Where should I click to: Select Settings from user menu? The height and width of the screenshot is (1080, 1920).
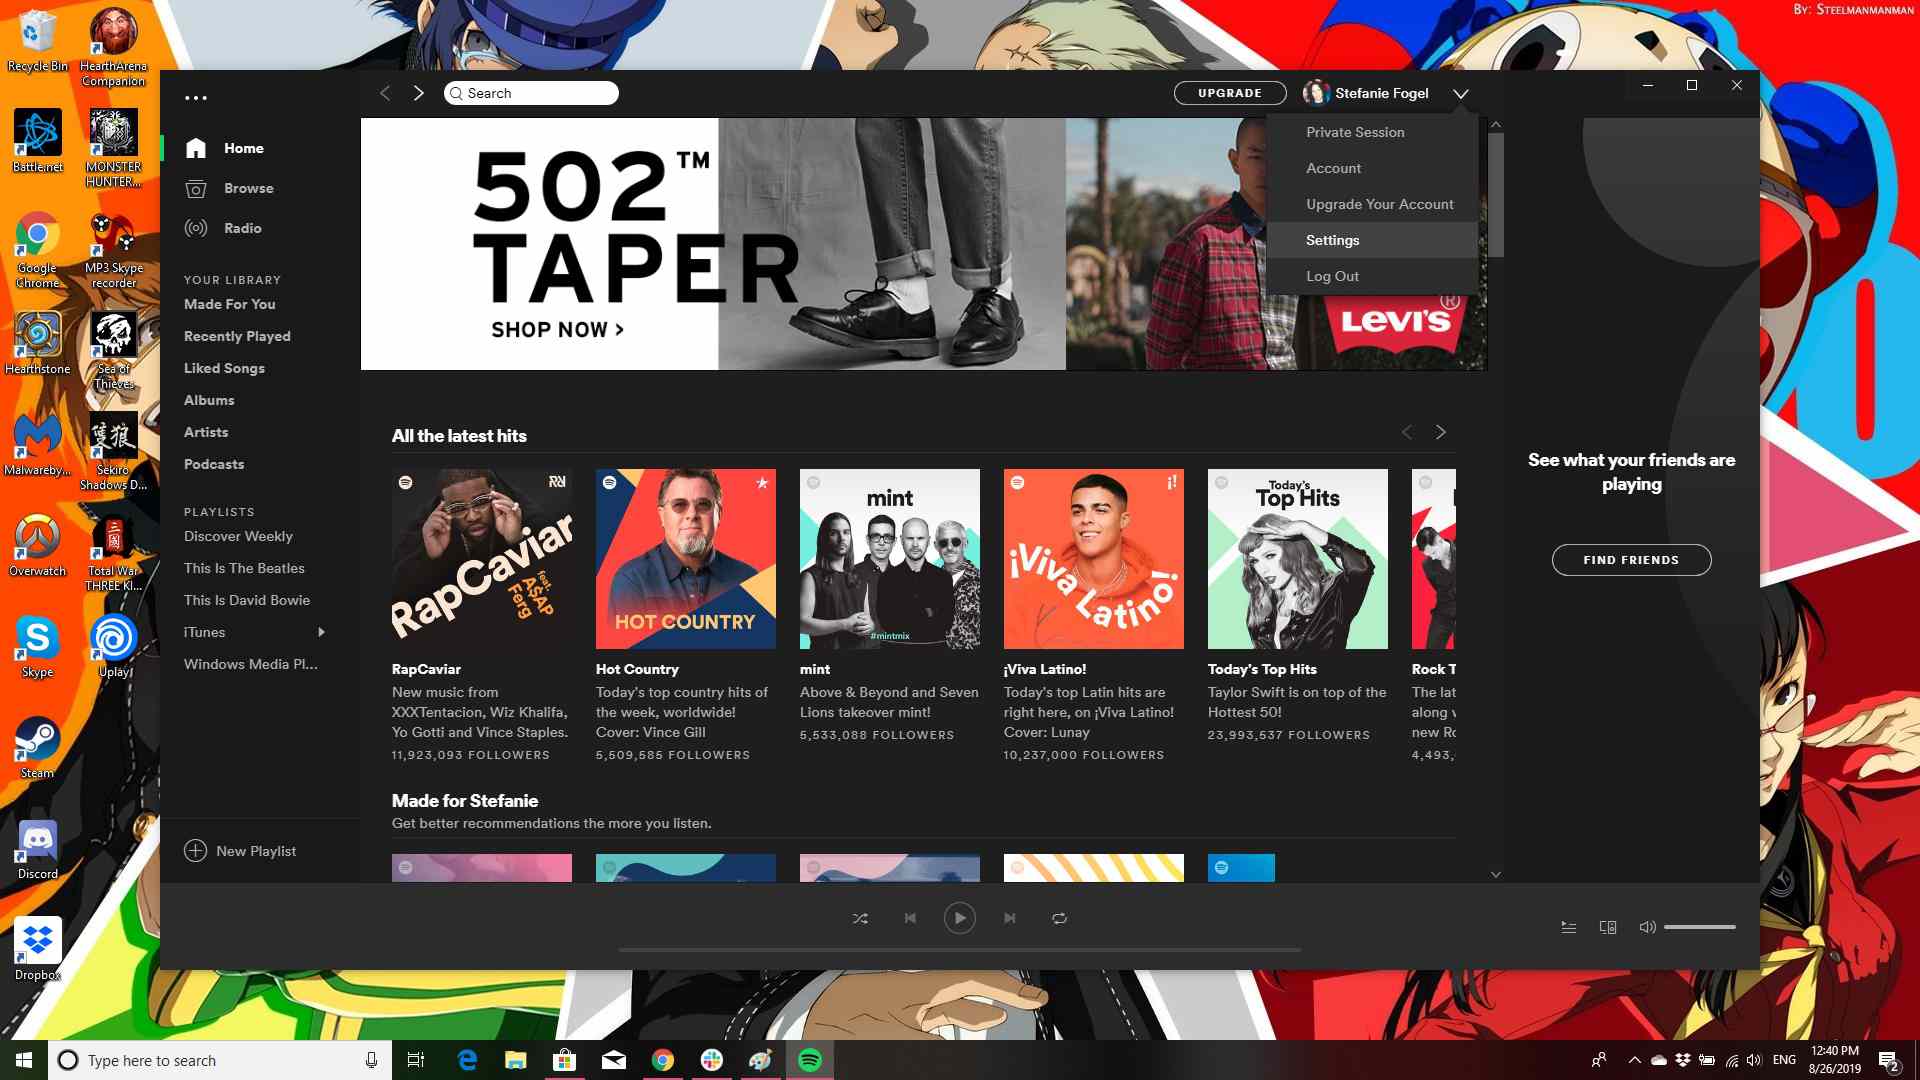point(1333,239)
